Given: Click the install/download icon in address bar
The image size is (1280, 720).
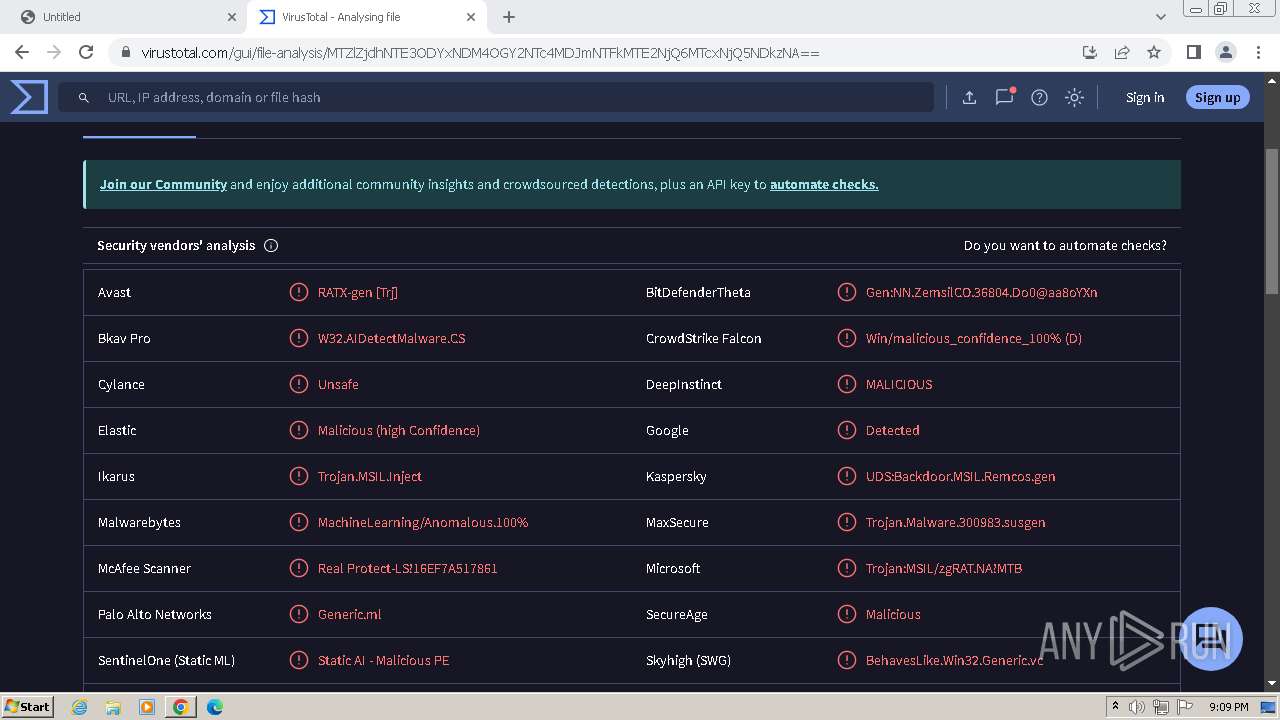Looking at the screenshot, I should pyautogui.click(x=1090, y=52).
